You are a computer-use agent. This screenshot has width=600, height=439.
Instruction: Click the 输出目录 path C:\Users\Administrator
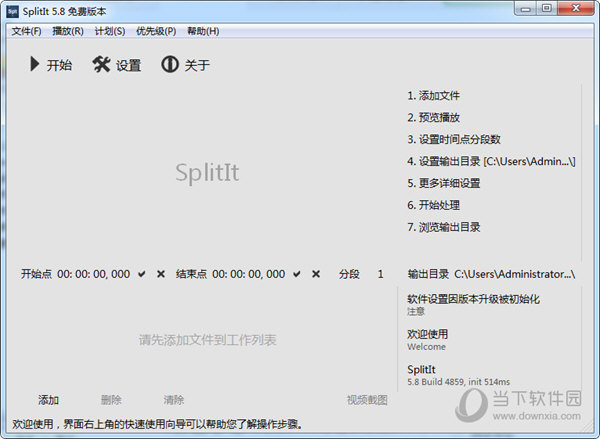(x=515, y=274)
